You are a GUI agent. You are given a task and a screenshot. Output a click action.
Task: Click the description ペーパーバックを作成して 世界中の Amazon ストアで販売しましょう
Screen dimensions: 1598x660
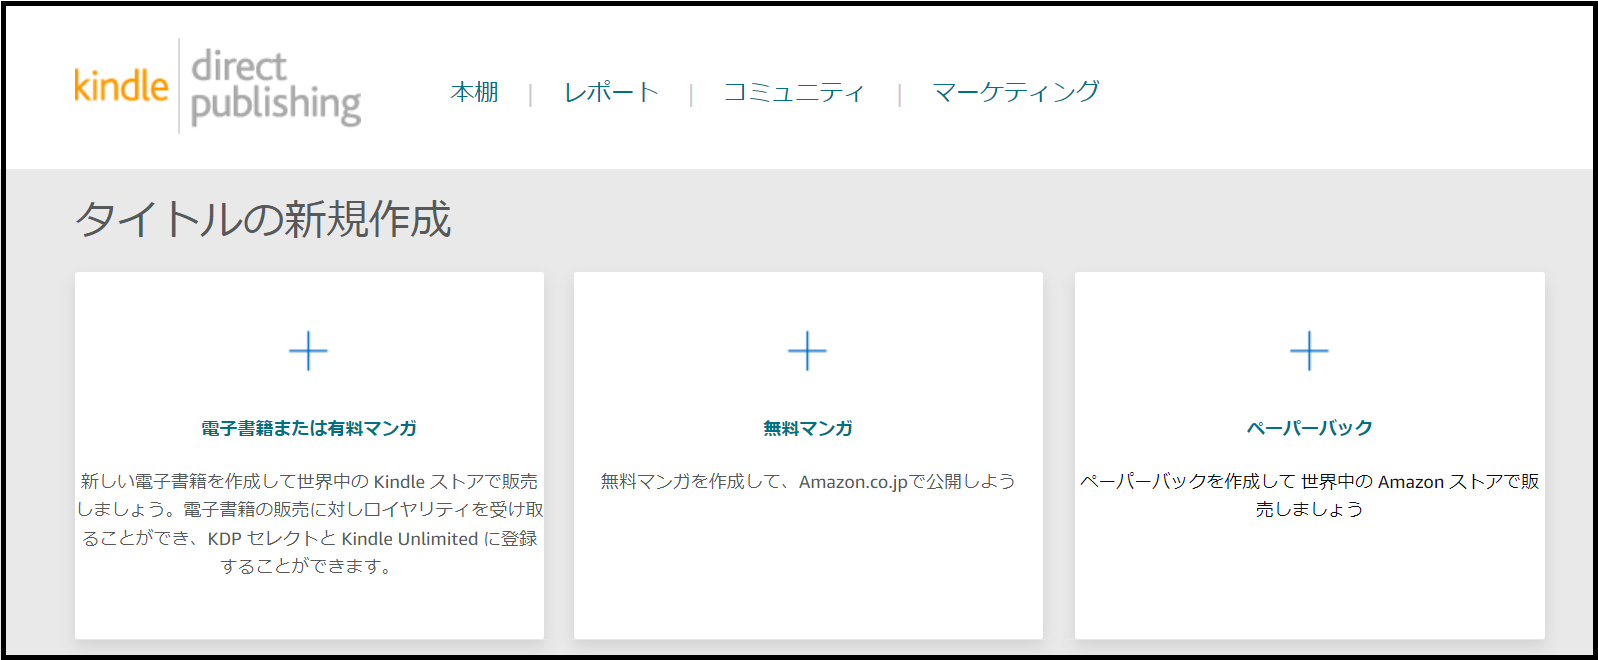coord(1310,495)
